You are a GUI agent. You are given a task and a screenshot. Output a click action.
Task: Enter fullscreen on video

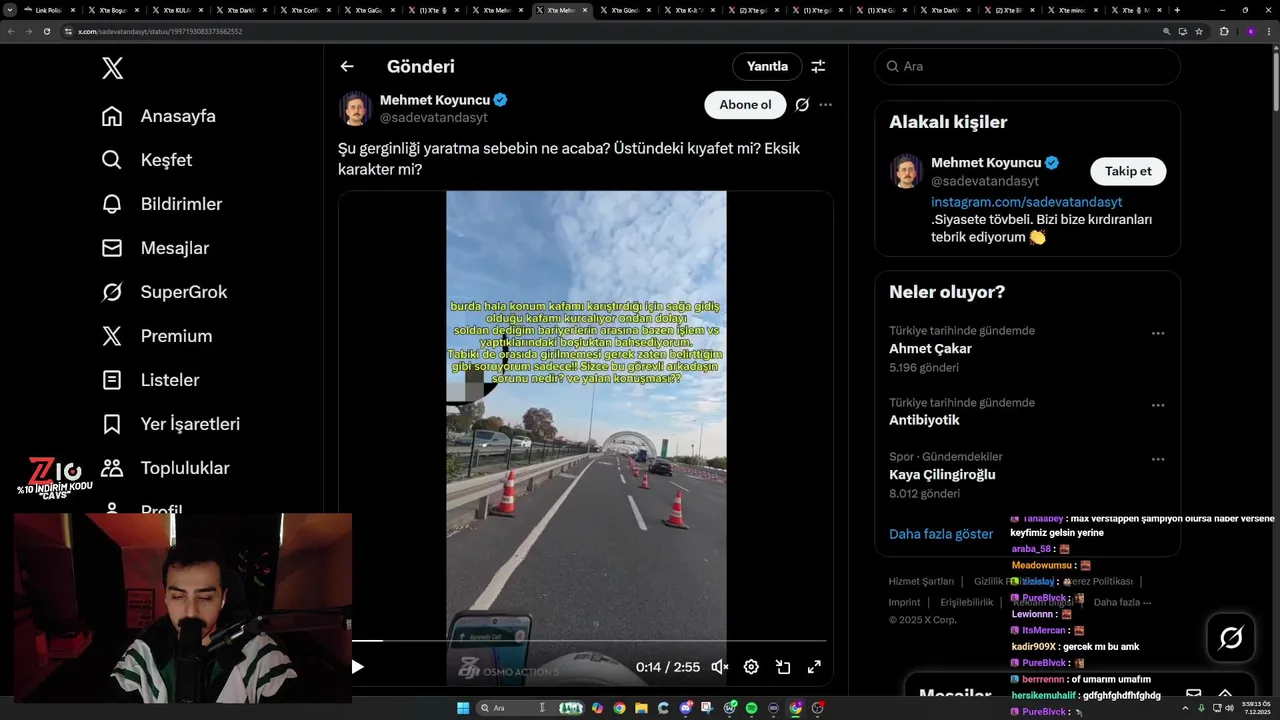tap(814, 667)
